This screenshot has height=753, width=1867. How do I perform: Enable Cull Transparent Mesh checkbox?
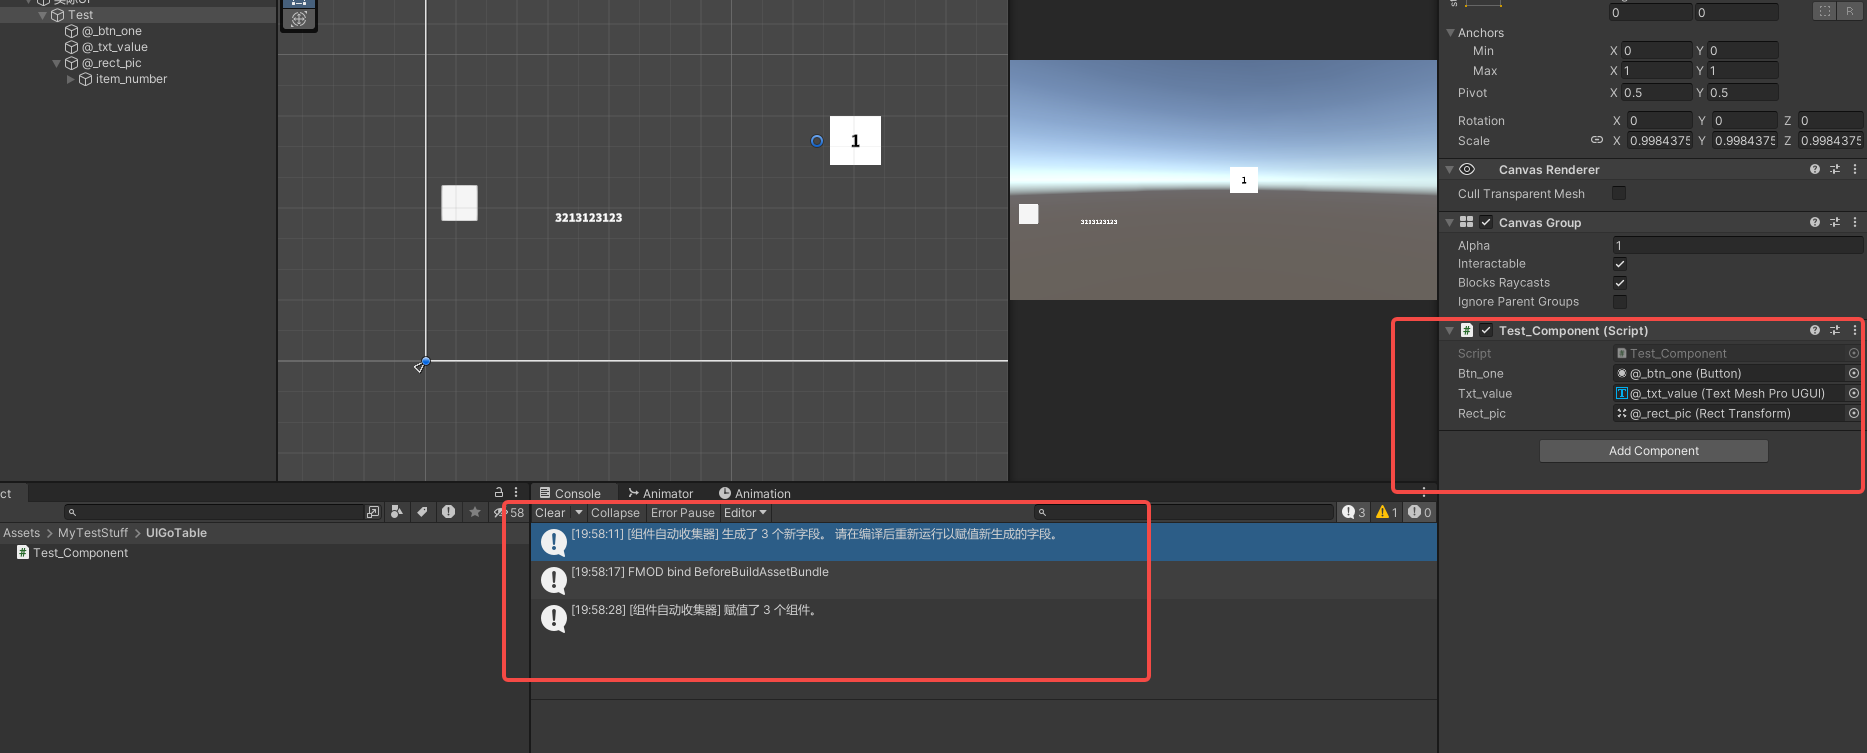1619,193
